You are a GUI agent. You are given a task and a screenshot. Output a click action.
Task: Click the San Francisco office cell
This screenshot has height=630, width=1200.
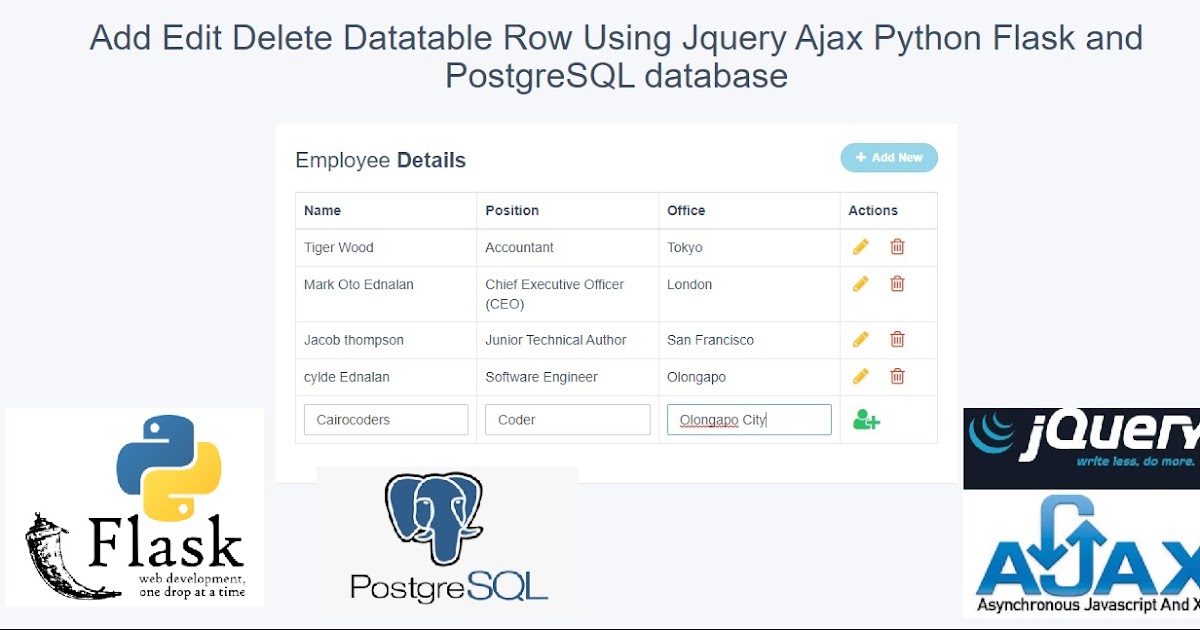click(x=749, y=340)
